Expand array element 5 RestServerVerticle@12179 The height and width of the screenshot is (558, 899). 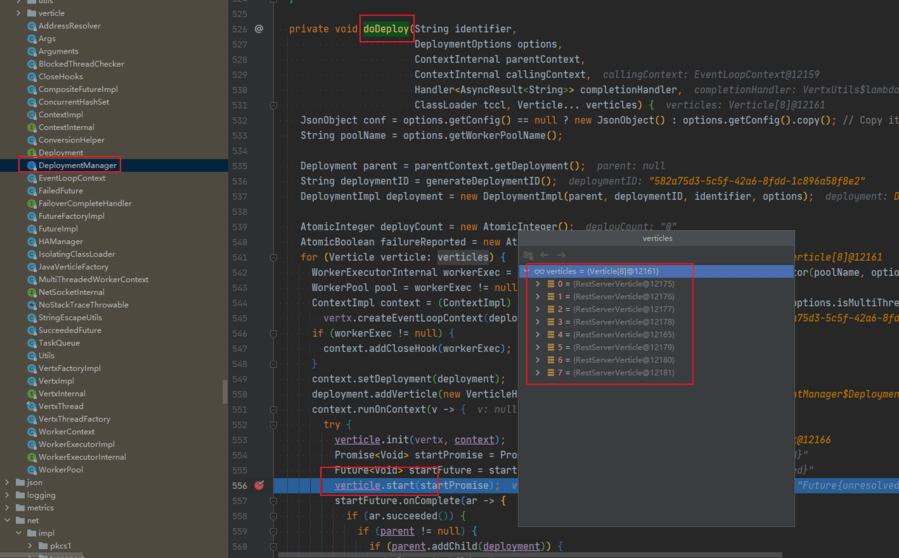pos(538,347)
